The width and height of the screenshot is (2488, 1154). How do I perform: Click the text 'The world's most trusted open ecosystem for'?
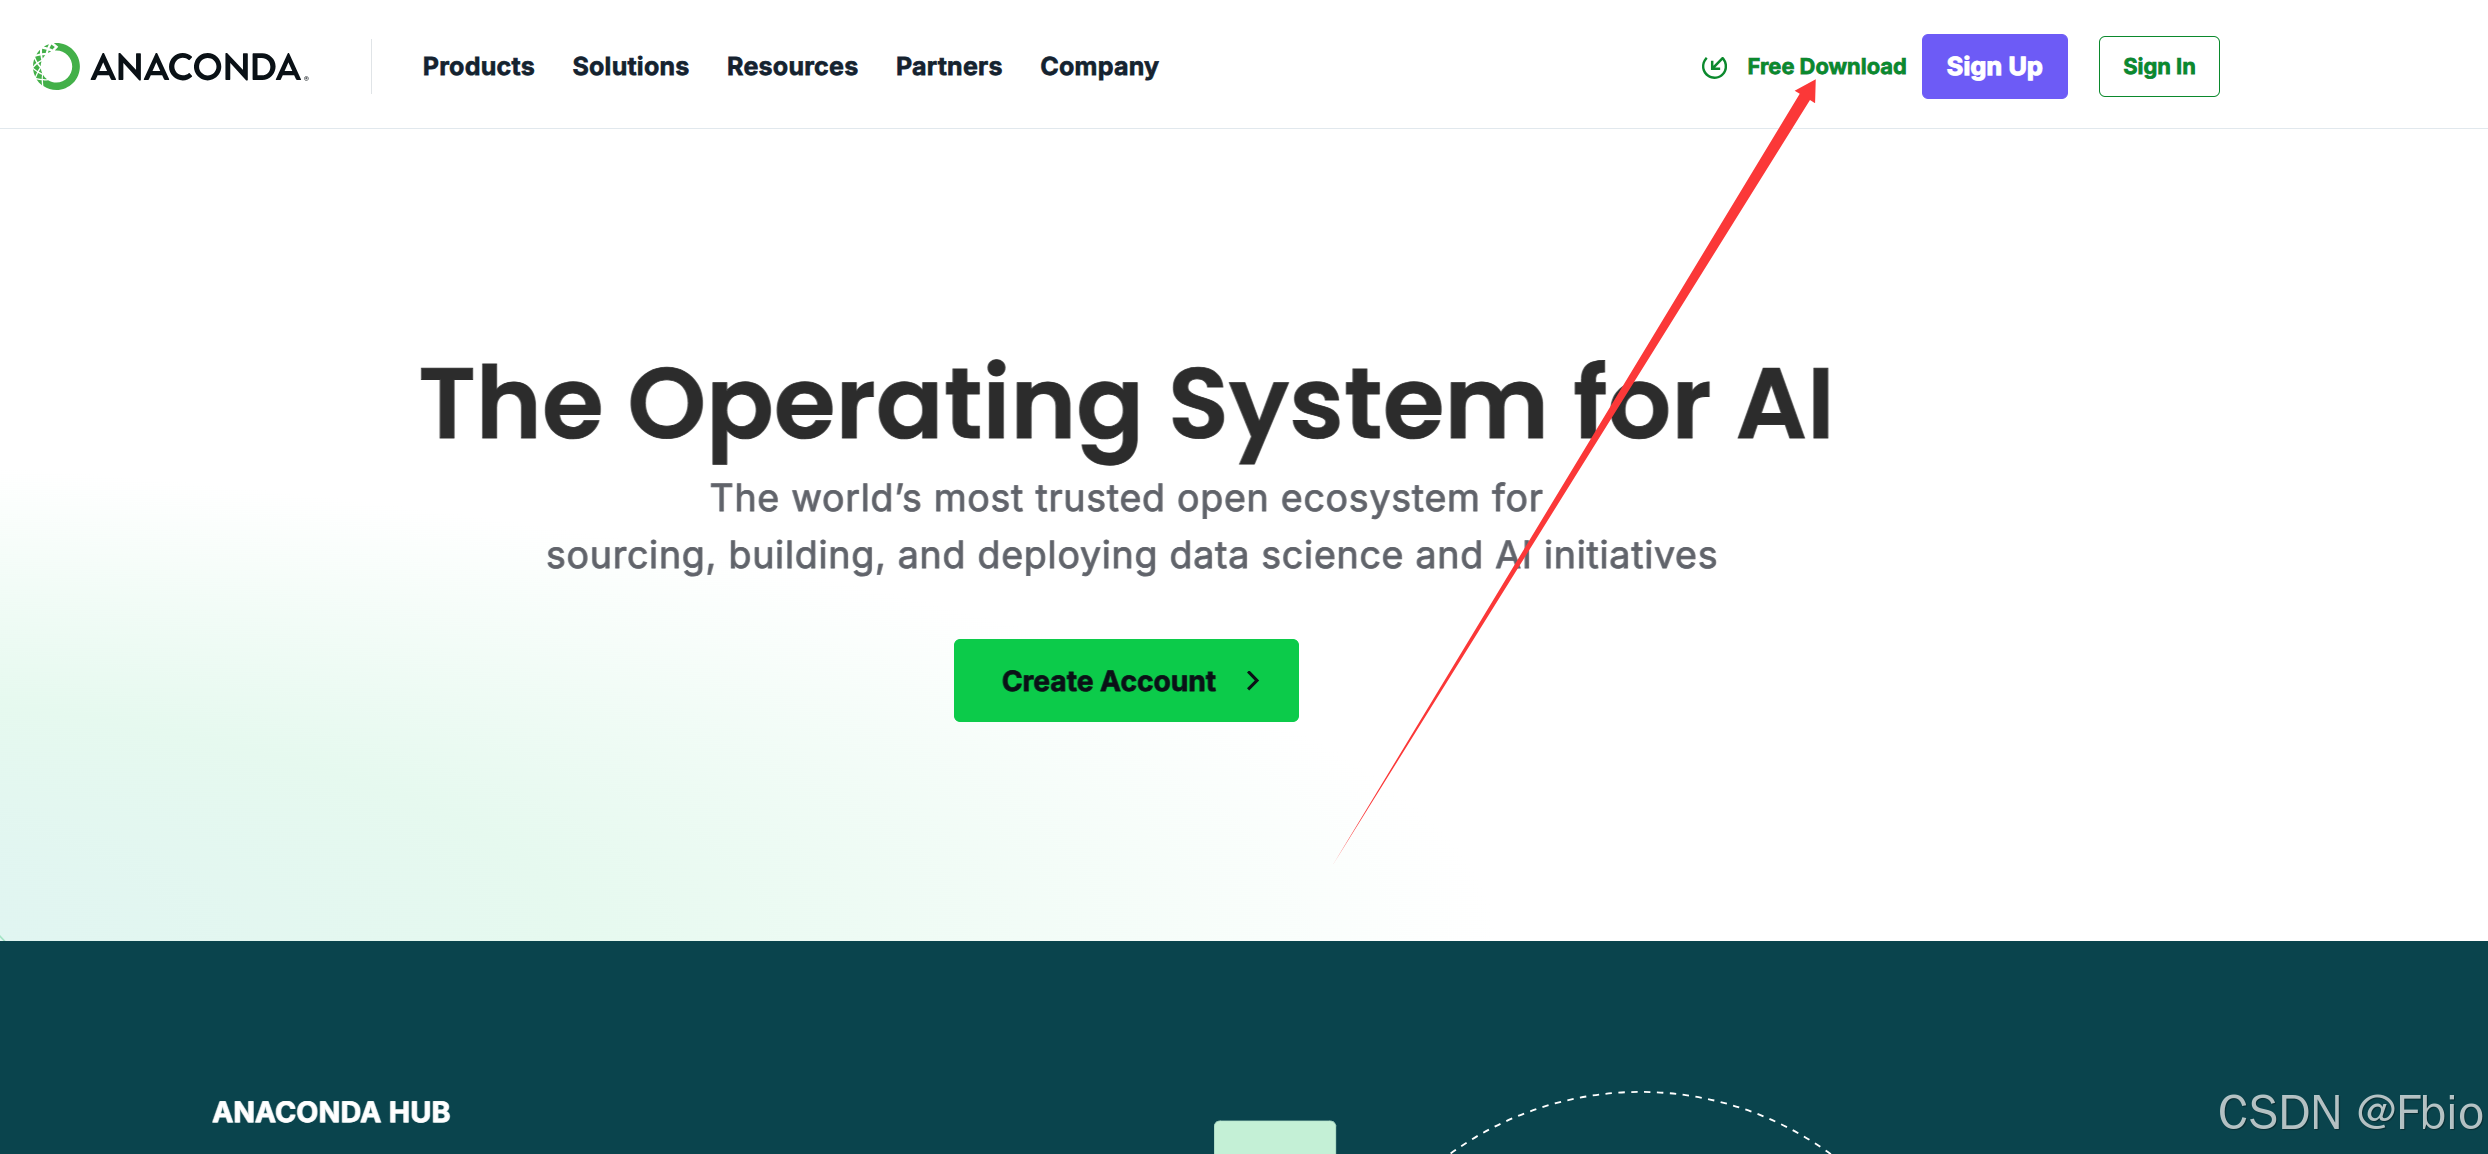click(x=1126, y=498)
